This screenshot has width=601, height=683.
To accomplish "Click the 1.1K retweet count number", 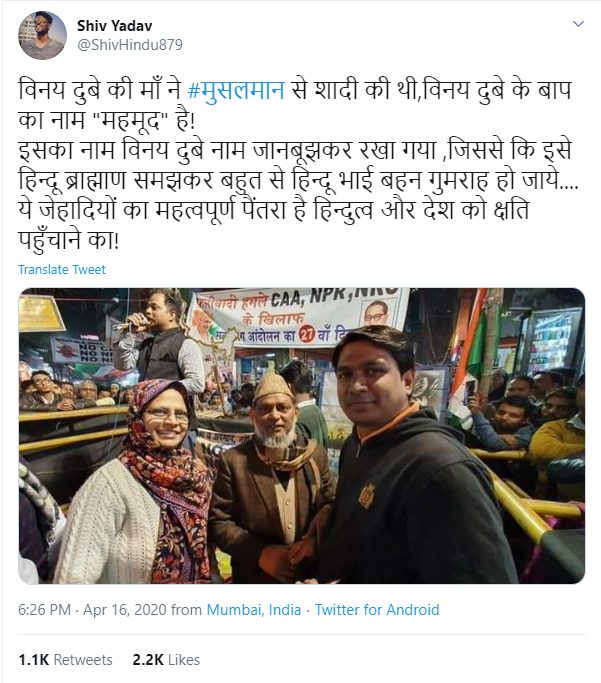I will pyautogui.click(x=34, y=659).
